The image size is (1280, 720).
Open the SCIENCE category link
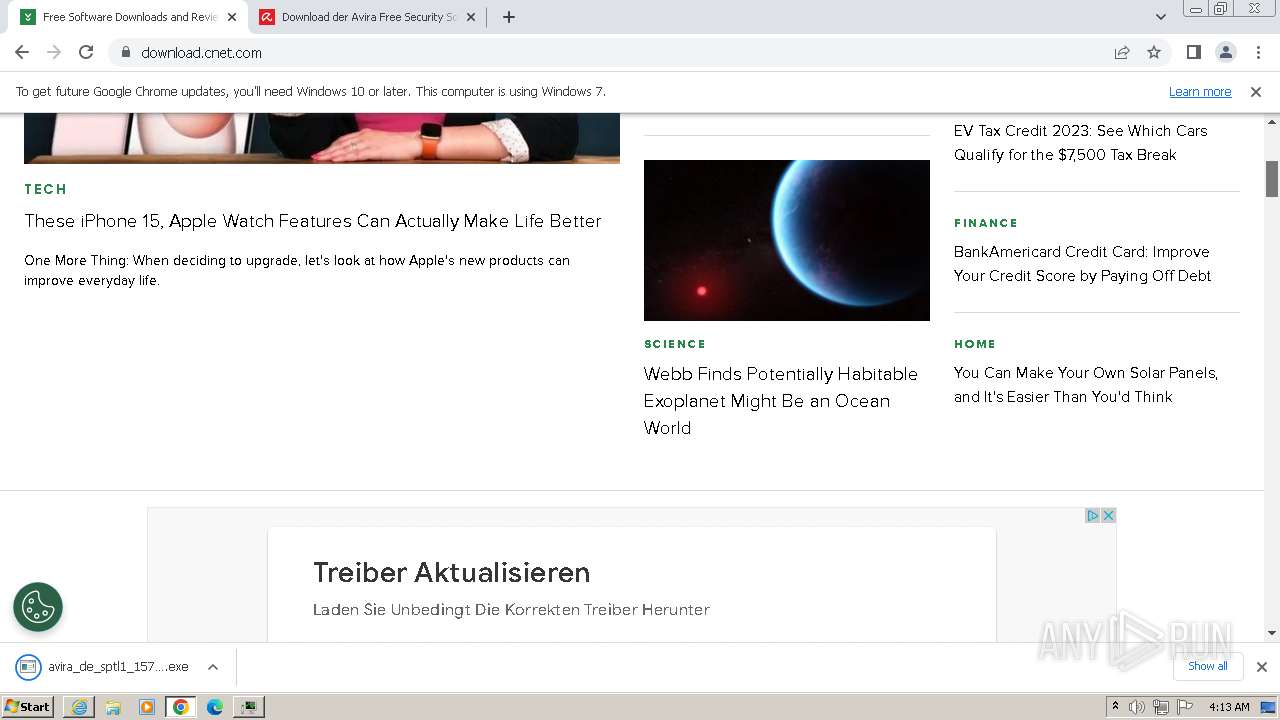pyautogui.click(x=675, y=344)
